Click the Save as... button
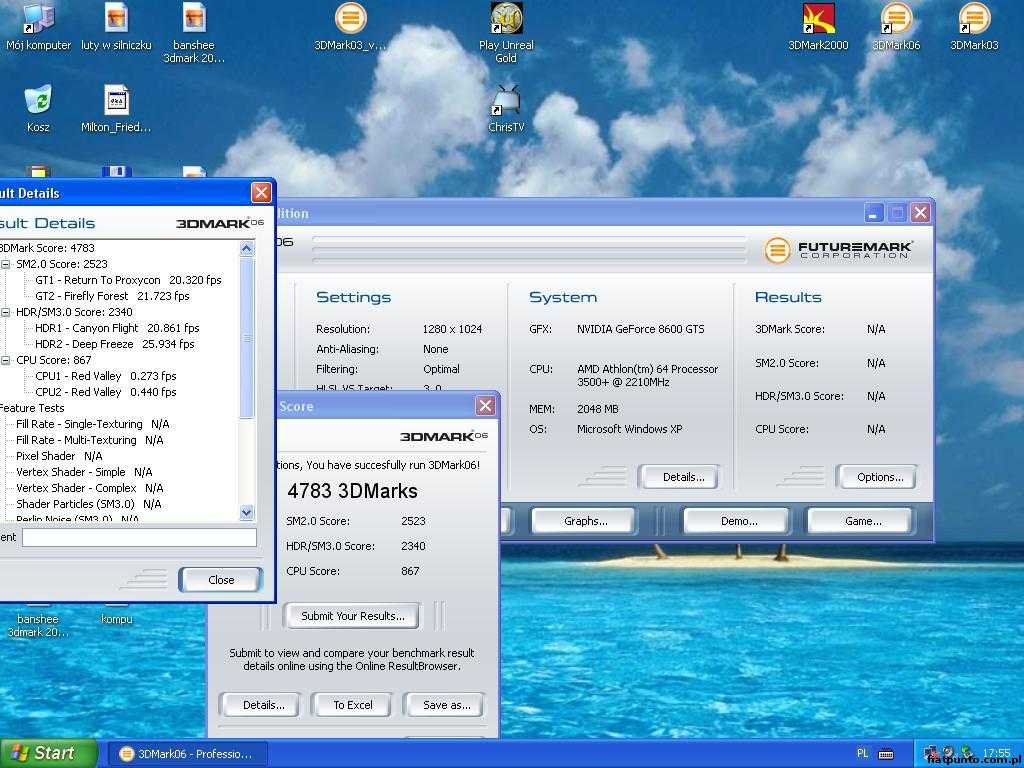This screenshot has width=1024, height=768. [445, 705]
